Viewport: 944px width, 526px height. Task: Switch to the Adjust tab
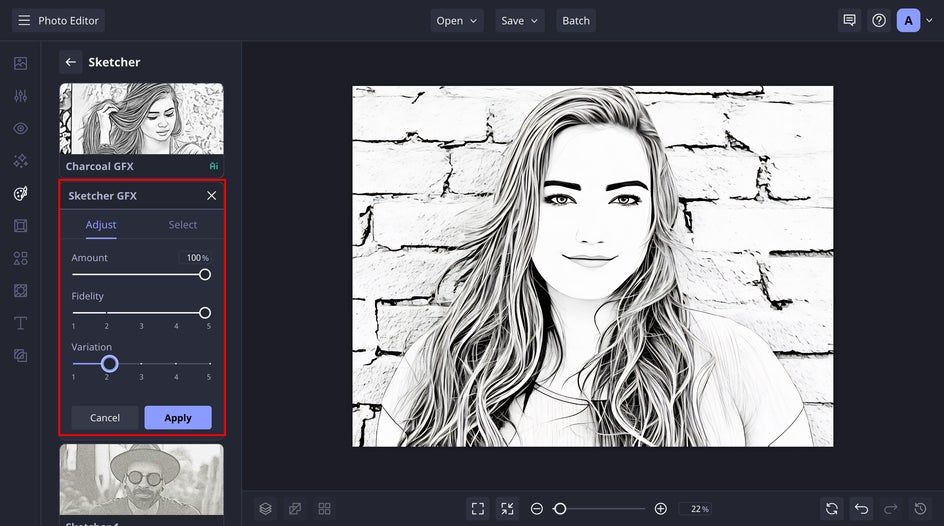pos(101,224)
